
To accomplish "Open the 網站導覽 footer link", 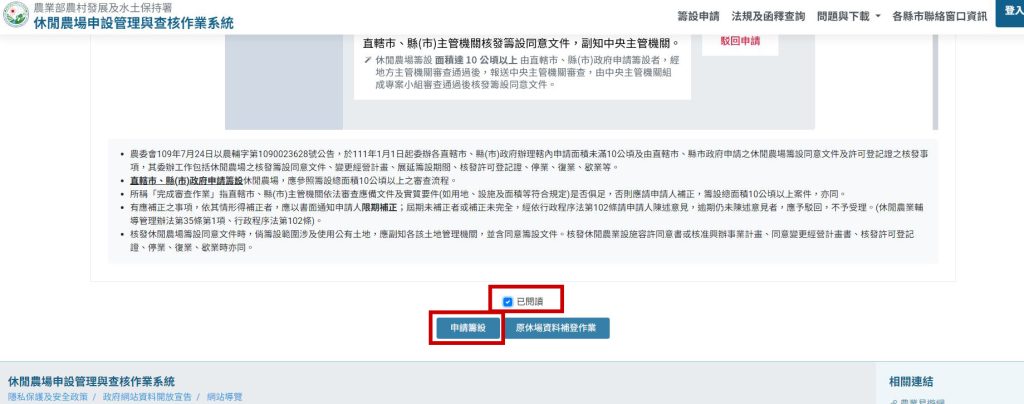I will (x=224, y=396).
